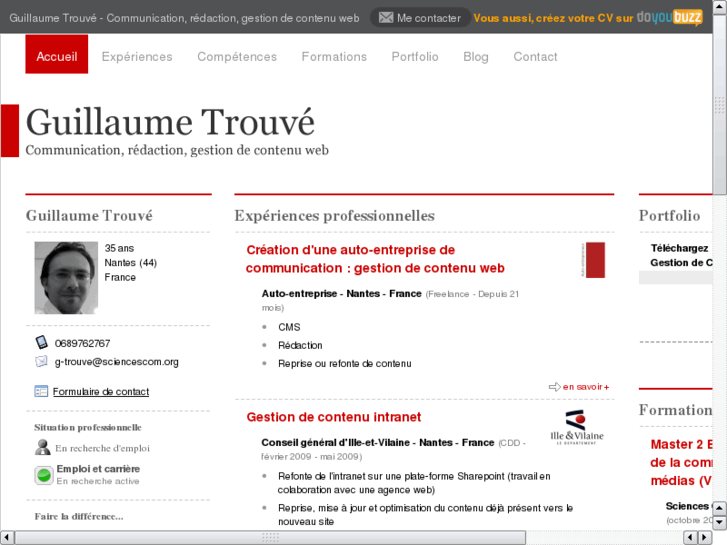This screenshot has height=545, width=727.
Task: Click the arrow icon beside en savoir +
Action: (555, 387)
